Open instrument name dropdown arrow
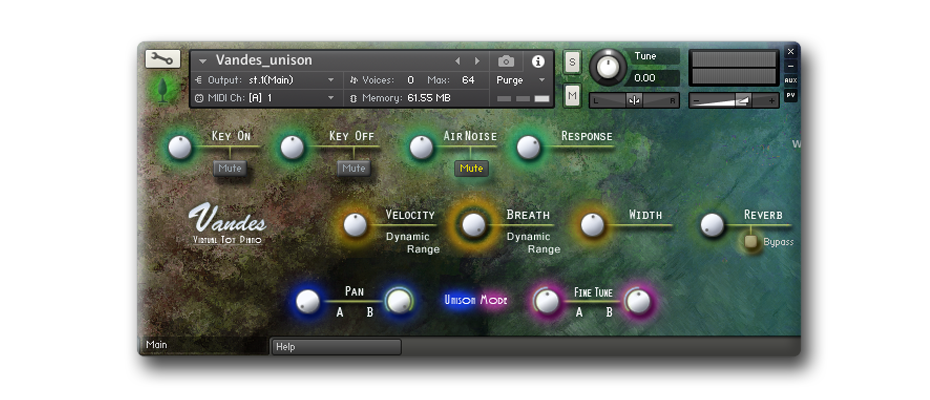Screen dimensions: 930x400 (x=203, y=61)
